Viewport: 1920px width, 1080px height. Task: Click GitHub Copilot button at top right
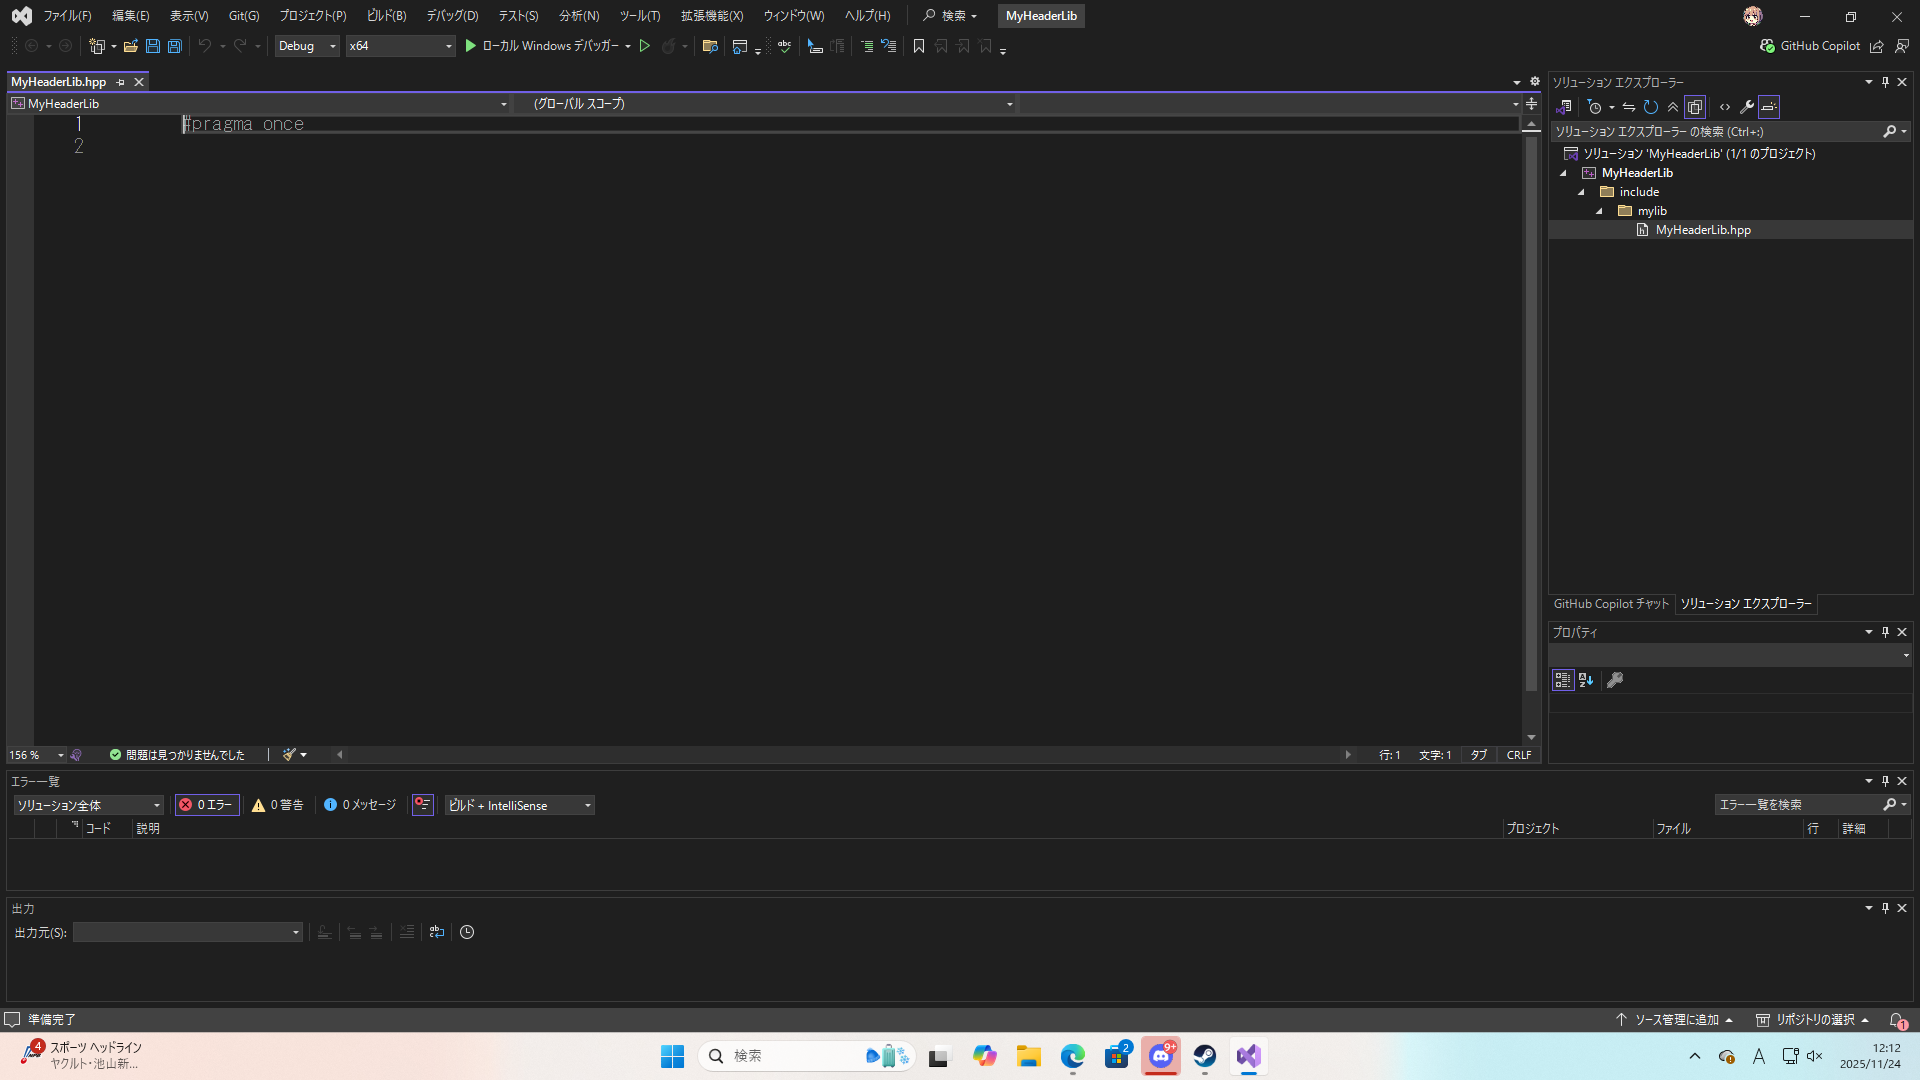[1810, 46]
